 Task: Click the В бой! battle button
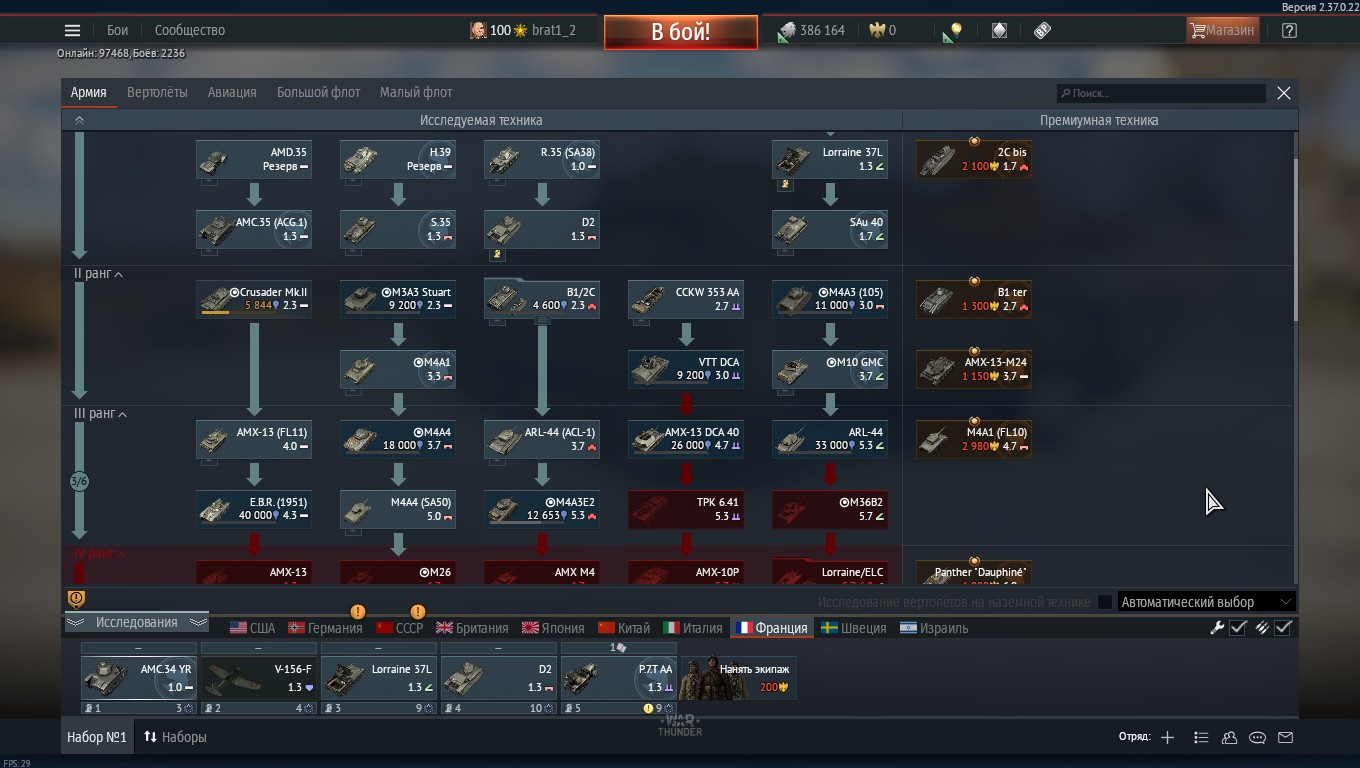(680, 31)
